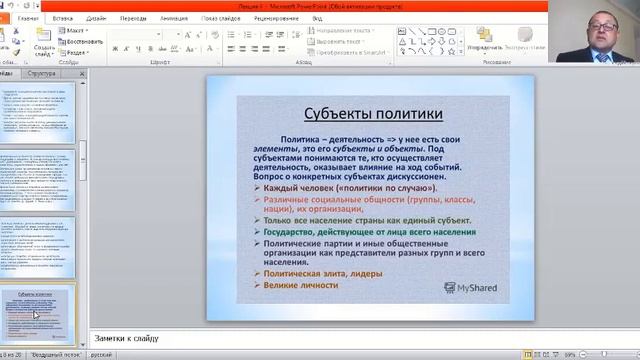Toggle strikethrough formatting
Viewport: 640px width, 360px height.
click(162, 49)
